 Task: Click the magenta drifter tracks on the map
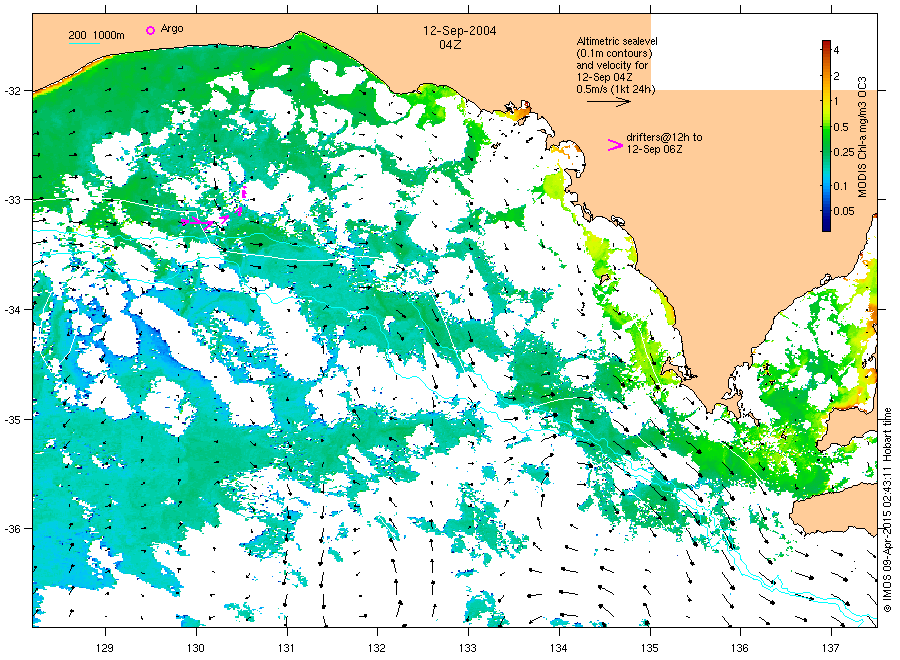click(x=213, y=209)
